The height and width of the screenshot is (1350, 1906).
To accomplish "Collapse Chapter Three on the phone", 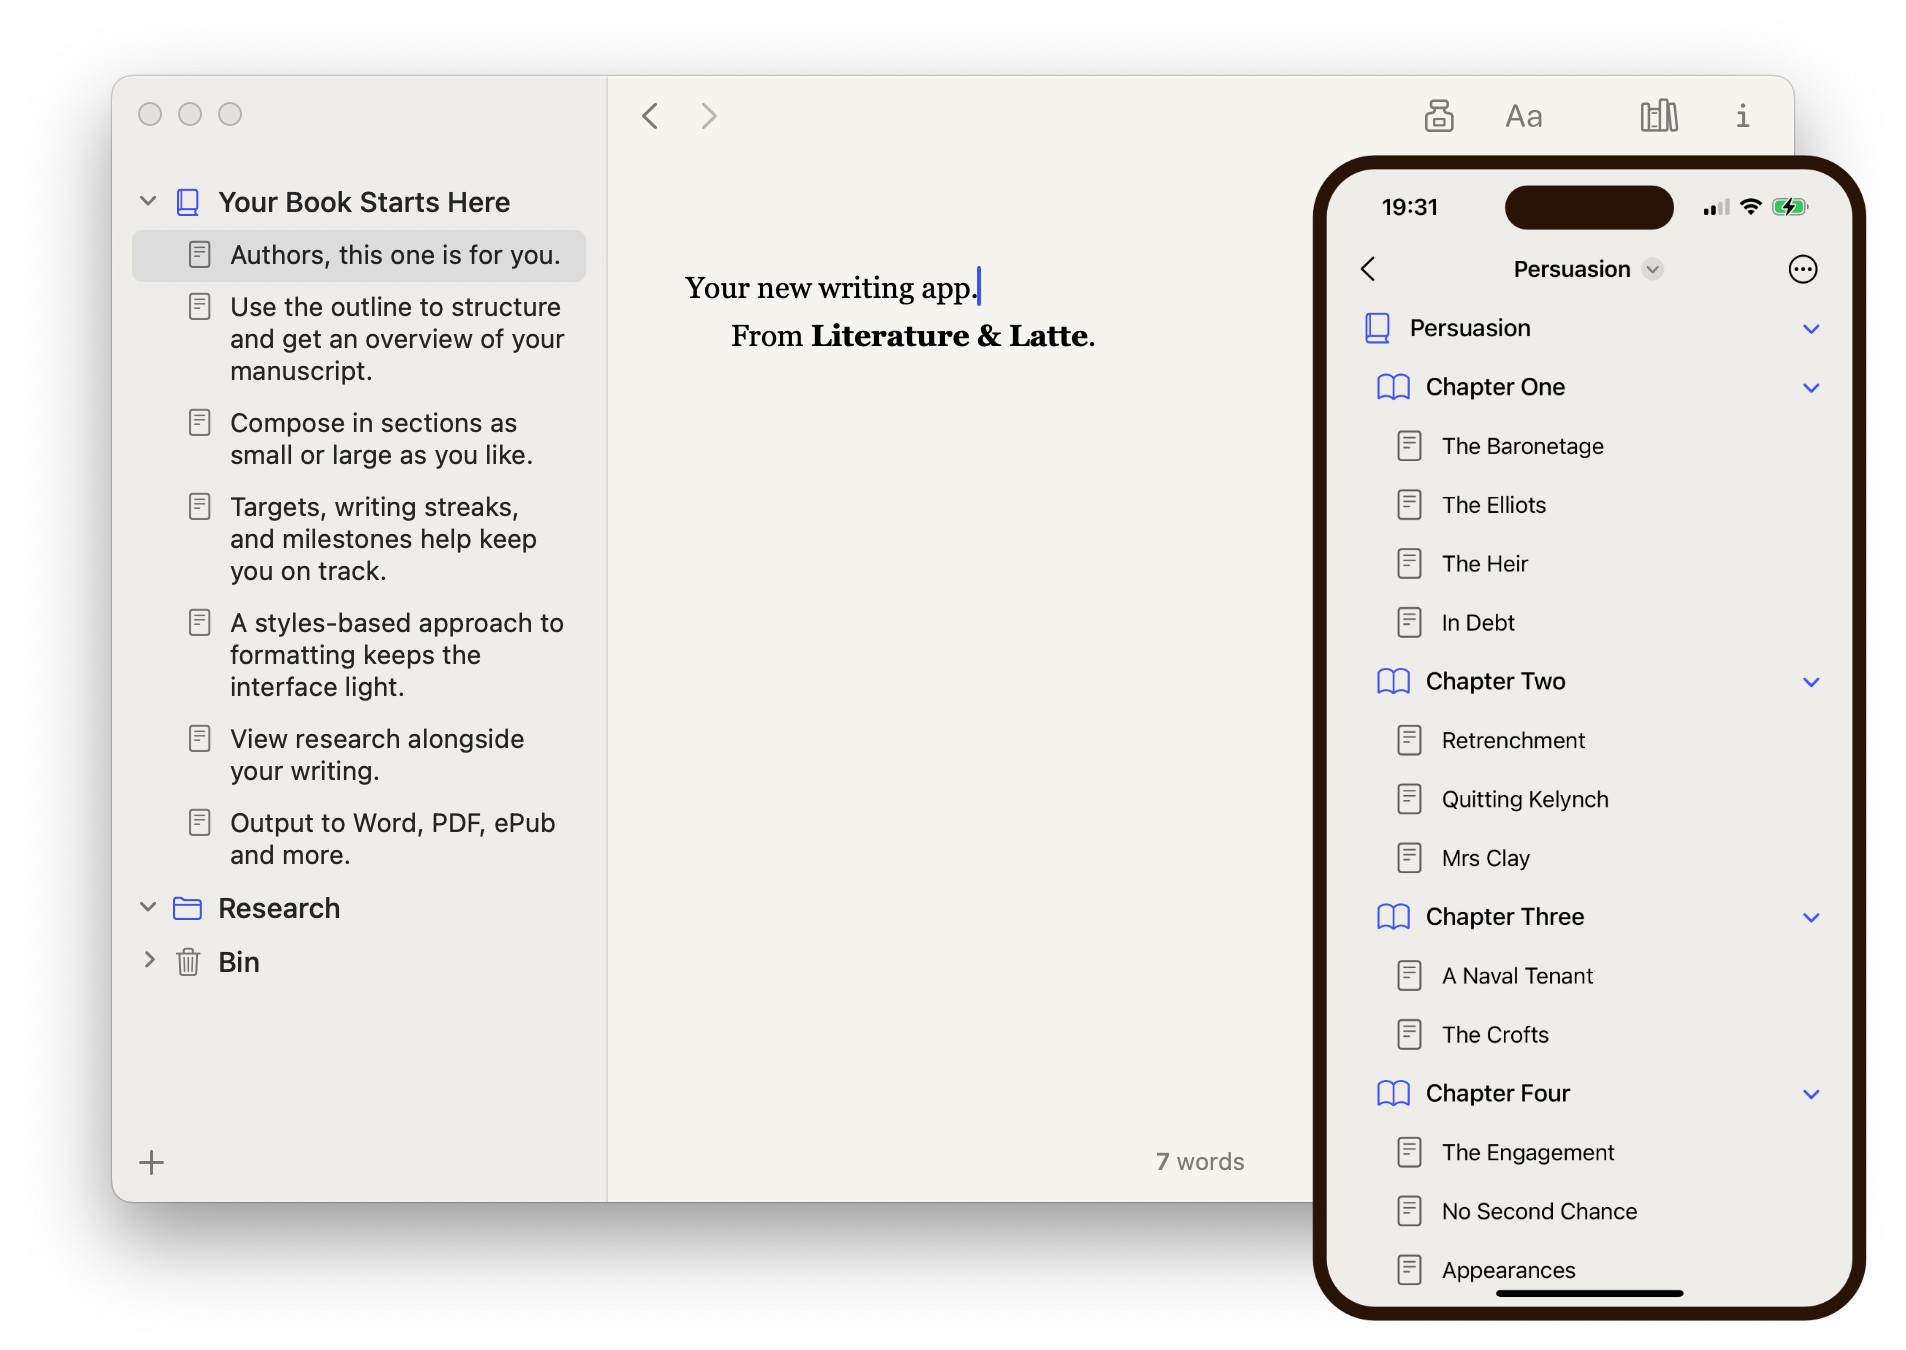I will (1811, 918).
